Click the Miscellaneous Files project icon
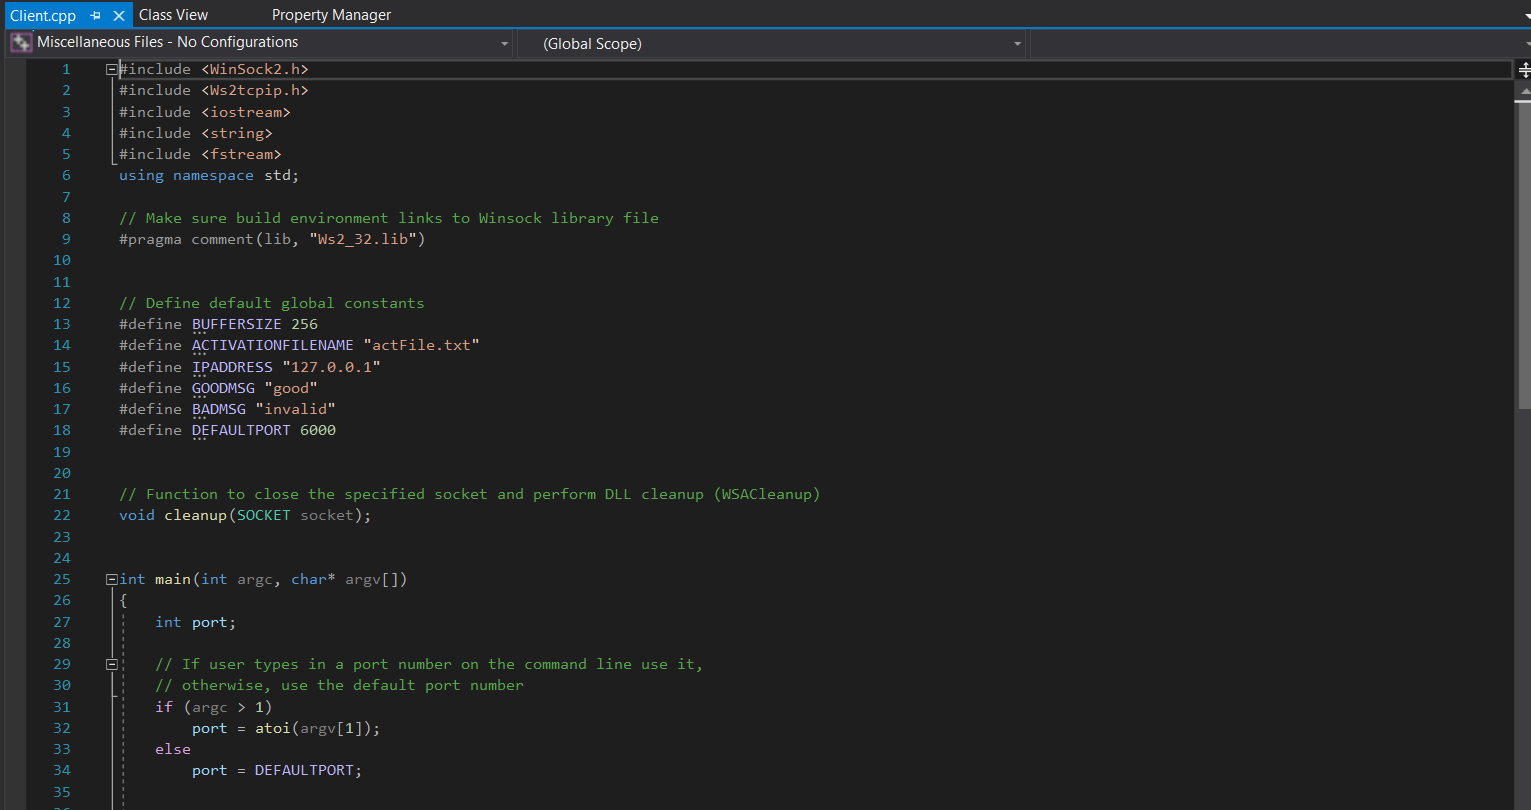This screenshot has height=810, width=1531. [x=20, y=42]
